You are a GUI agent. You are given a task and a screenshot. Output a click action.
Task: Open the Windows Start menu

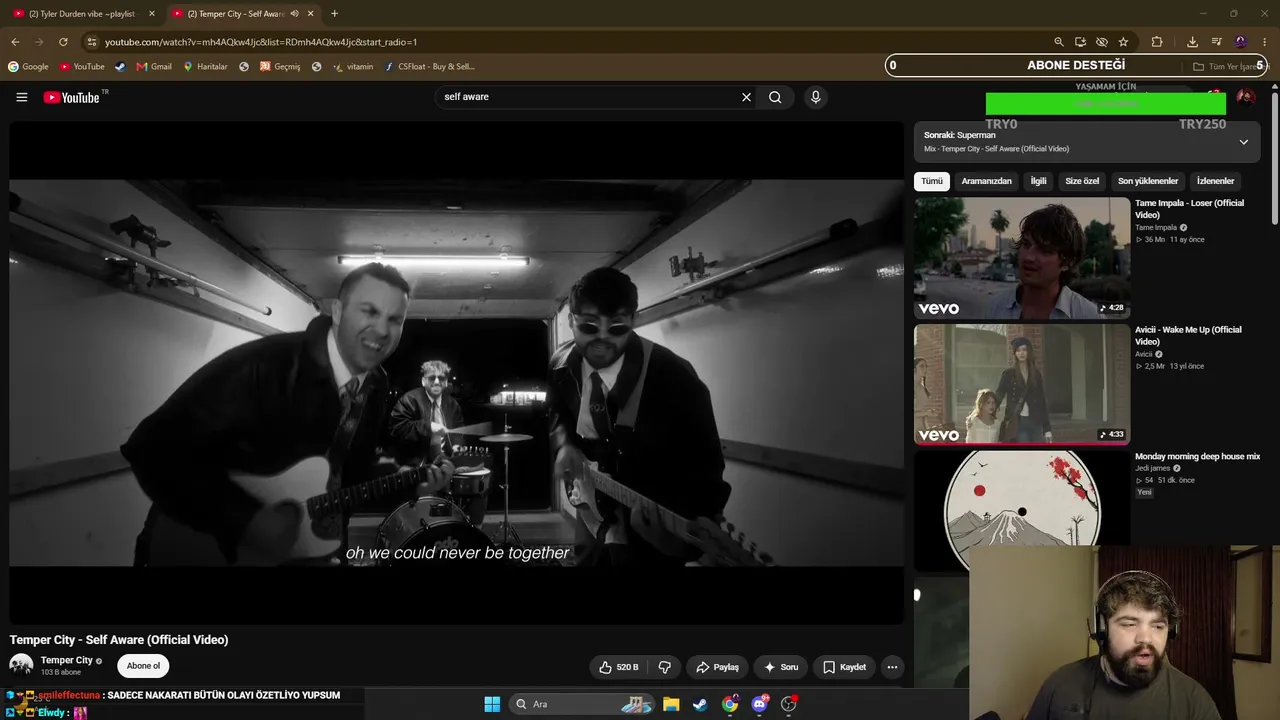pyautogui.click(x=492, y=704)
